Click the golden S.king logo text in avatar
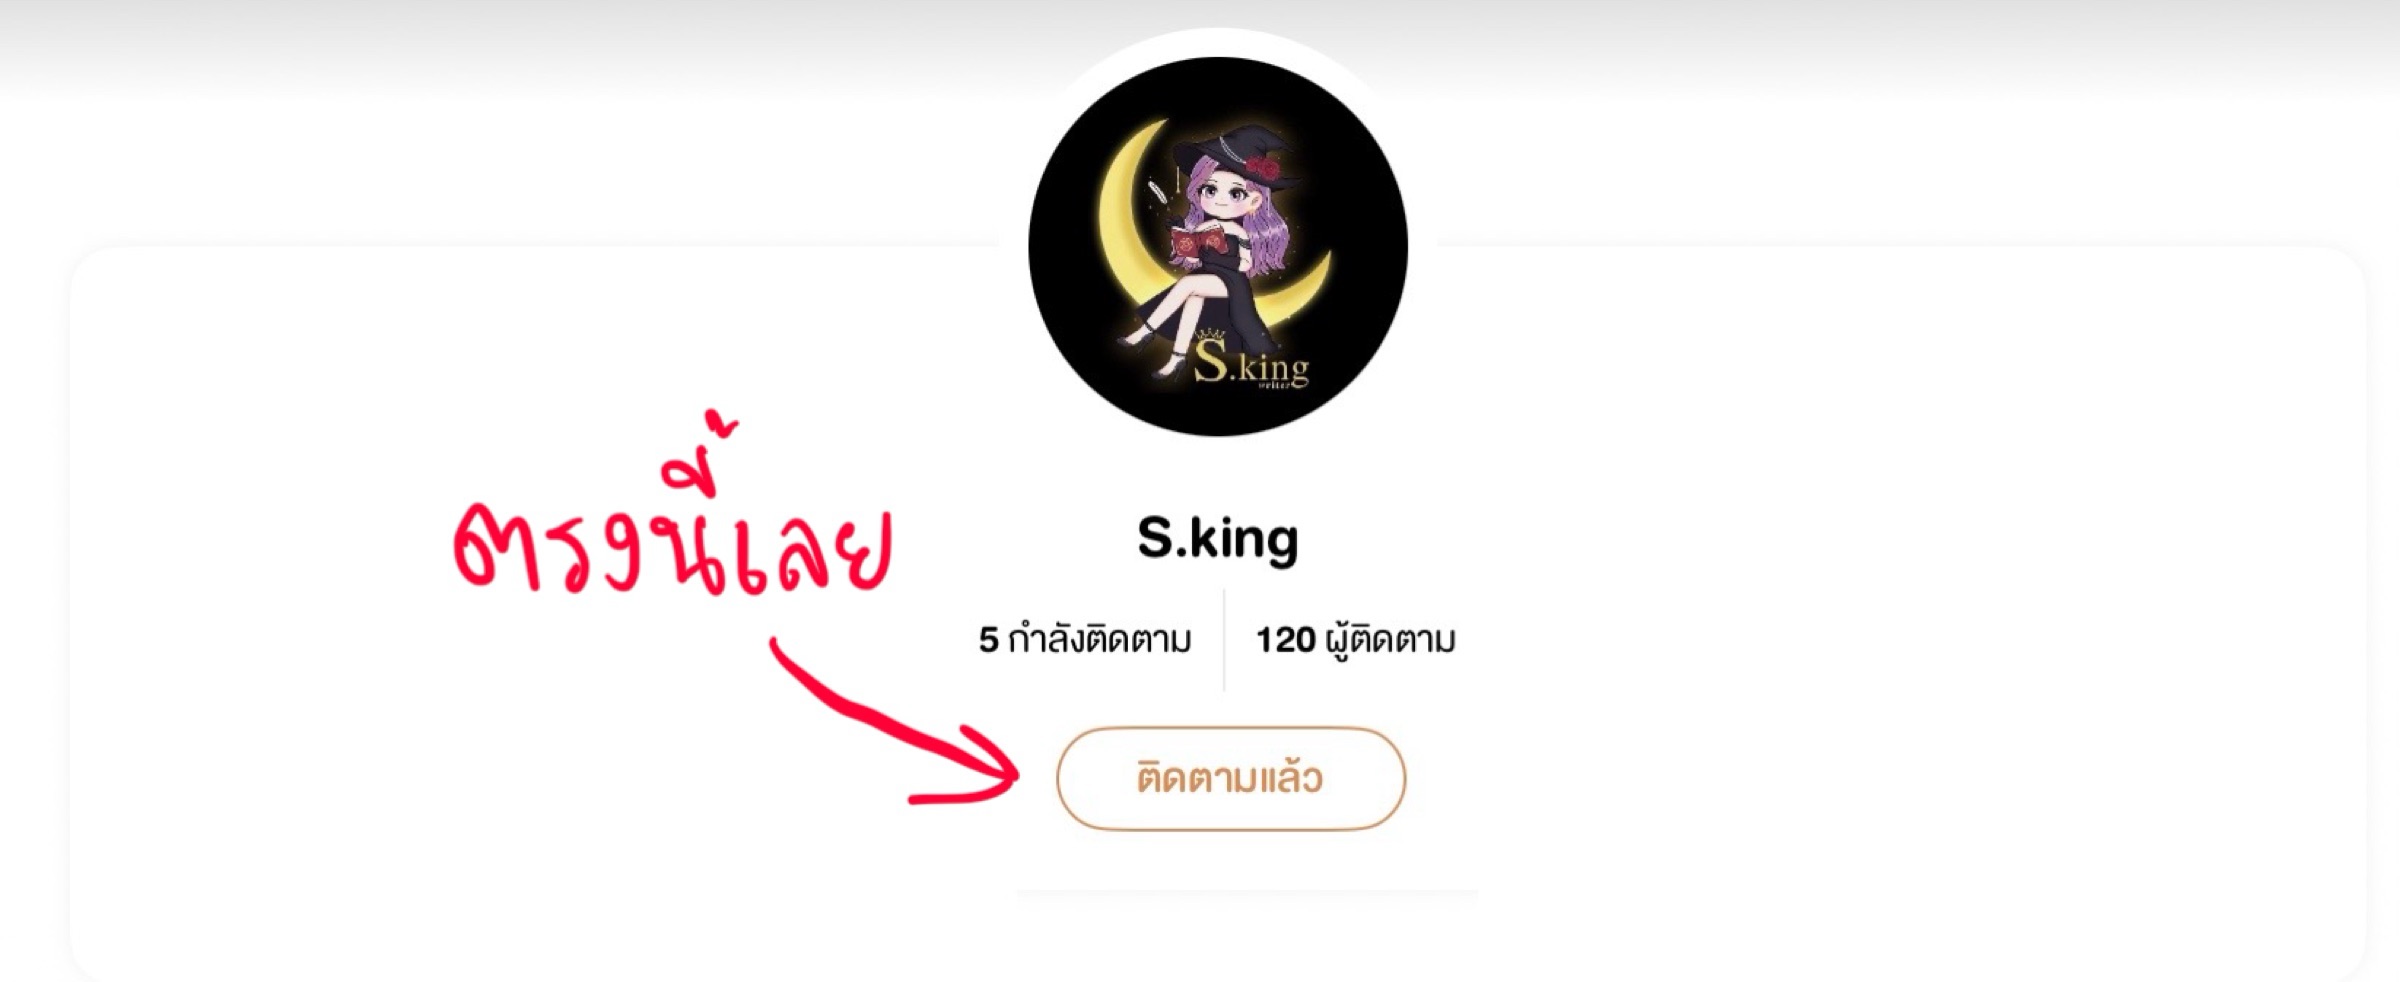The height and width of the screenshot is (982, 2400). [1250, 366]
